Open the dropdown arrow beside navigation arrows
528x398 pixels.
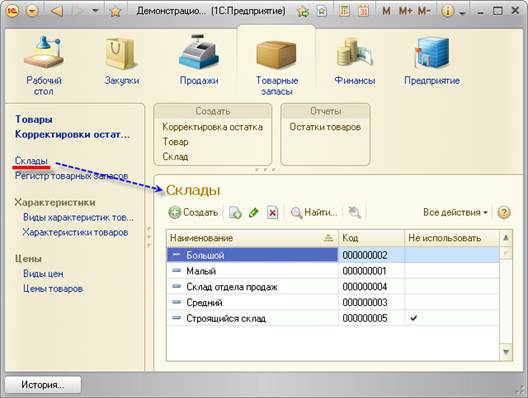[96, 11]
